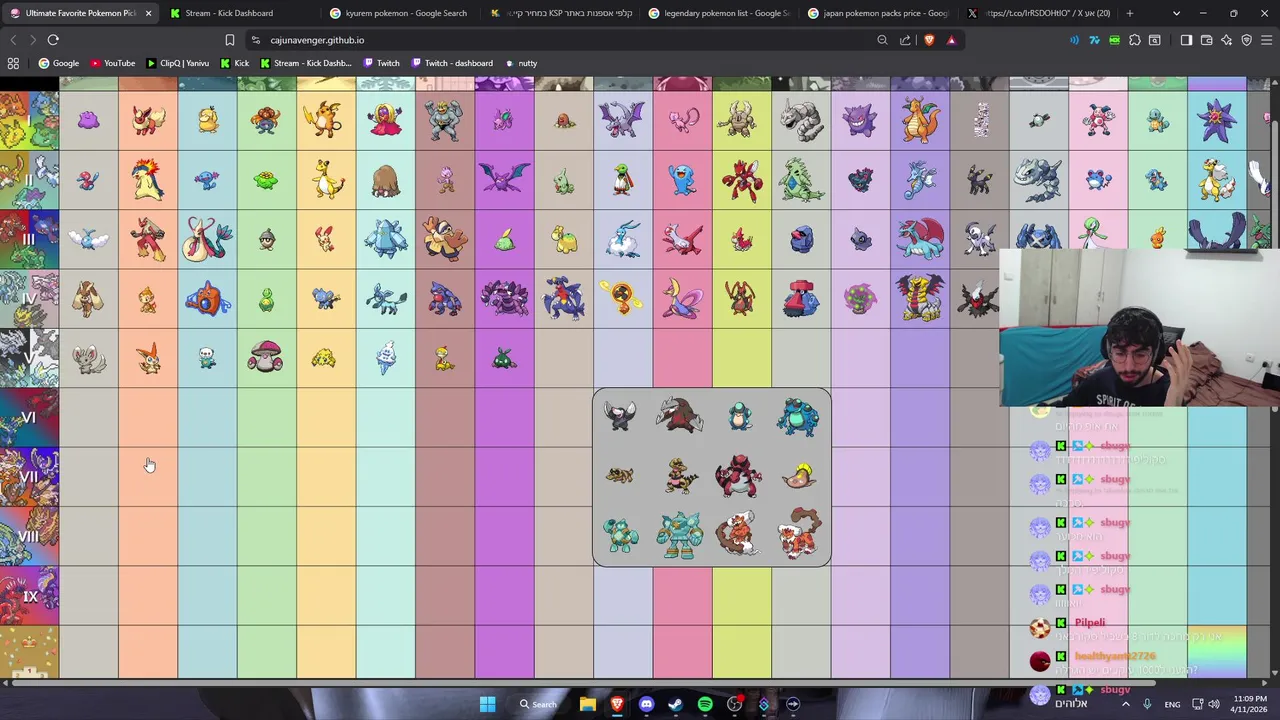Expand the tab search dropdown
Viewport: 1280px width, 720px height.
pyautogui.click(x=1176, y=13)
